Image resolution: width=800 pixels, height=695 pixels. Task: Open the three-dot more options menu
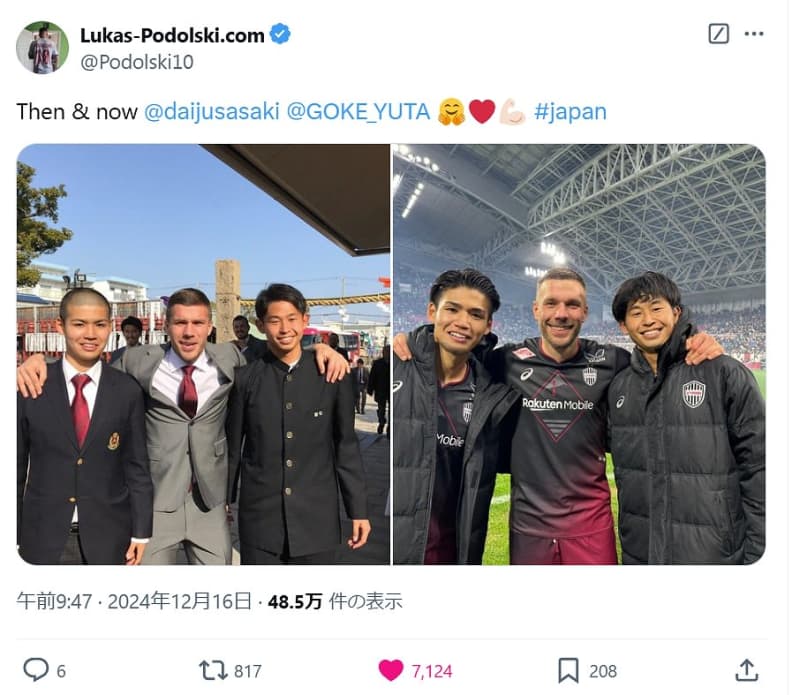[x=754, y=34]
